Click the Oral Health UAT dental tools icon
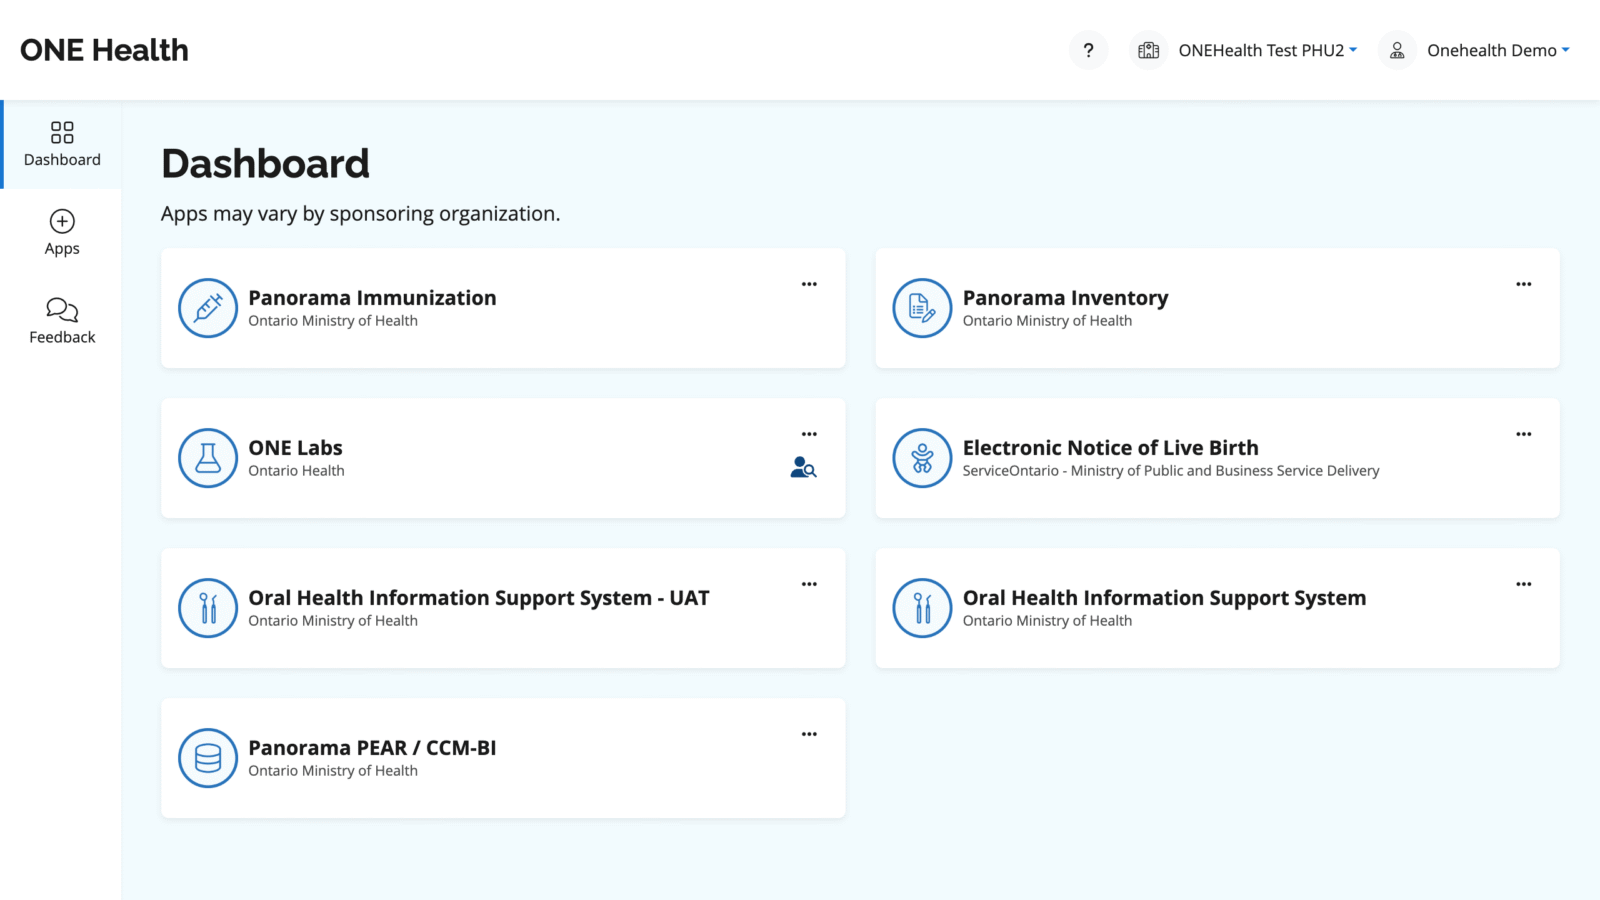 pyautogui.click(x=208, y=608)
